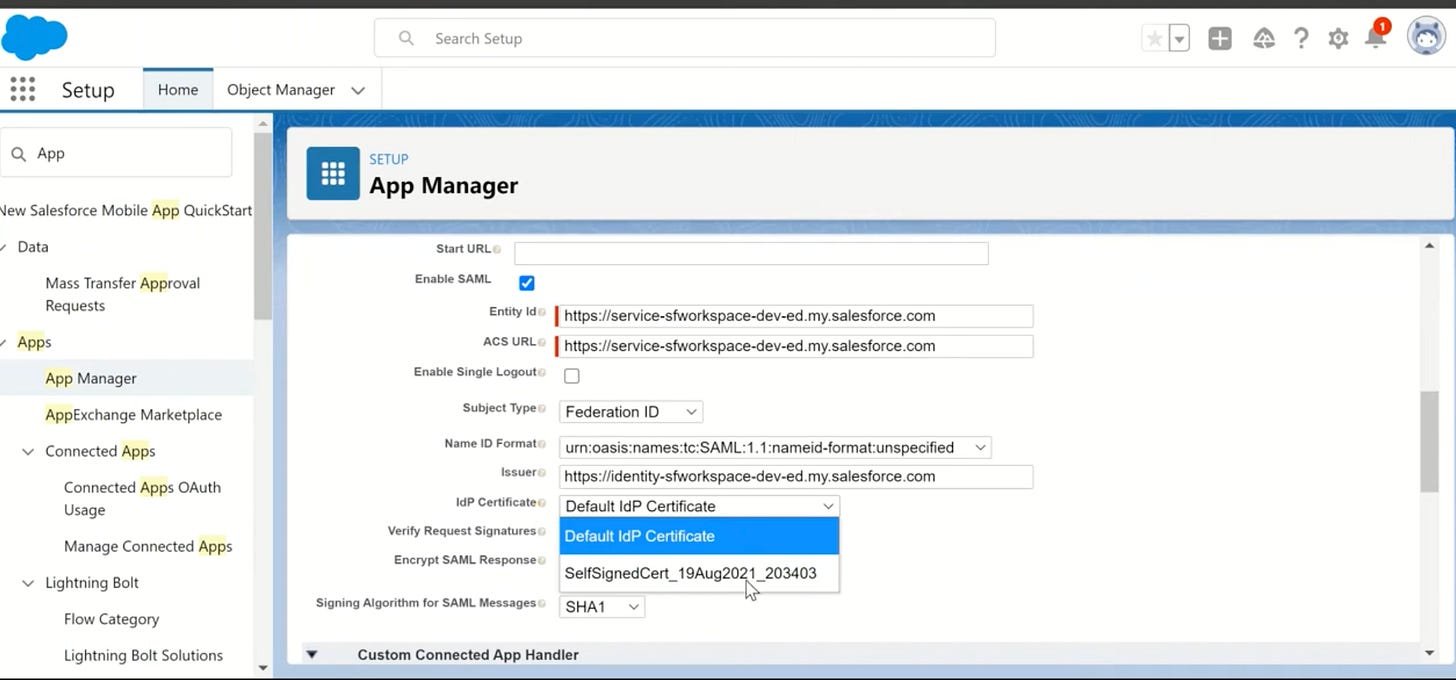Screen dimensions: 1456x680
Task: Collapse the Connected Apps tree node
Action: [x=28, y=452]
